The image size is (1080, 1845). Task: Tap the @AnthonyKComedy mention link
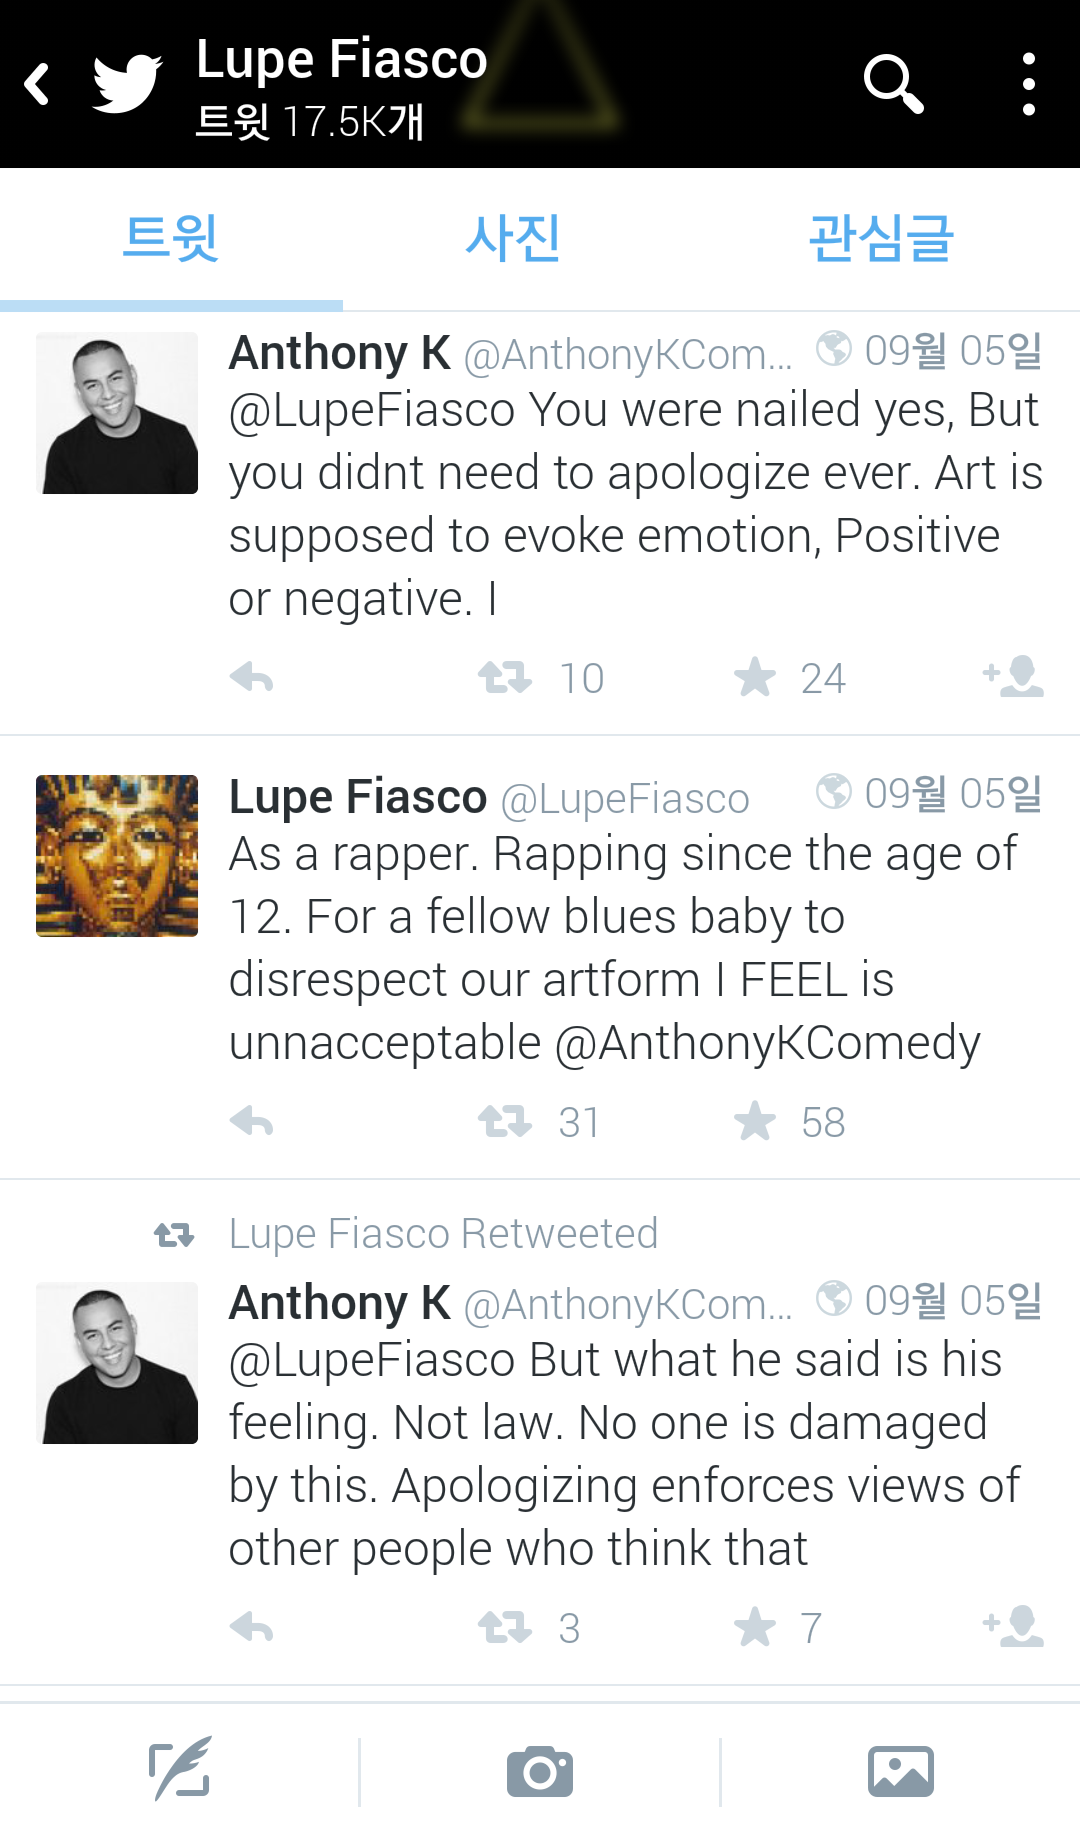[767, 1043]
